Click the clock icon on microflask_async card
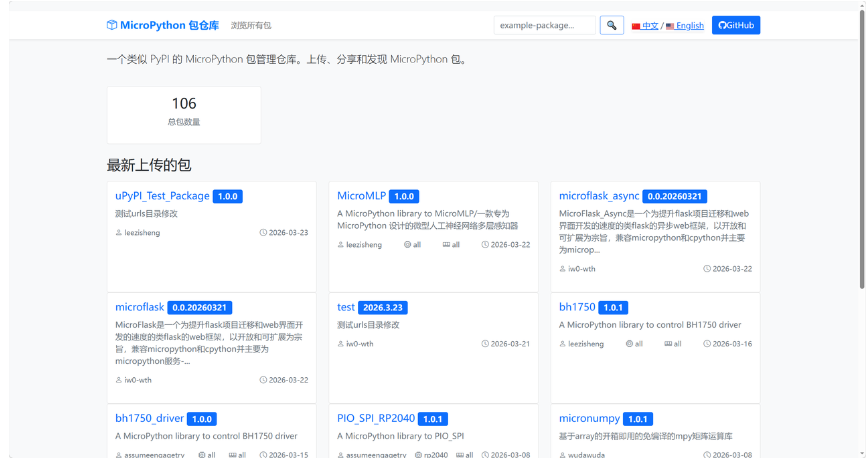This screenshot has width=867, height=474. (707, 269)
